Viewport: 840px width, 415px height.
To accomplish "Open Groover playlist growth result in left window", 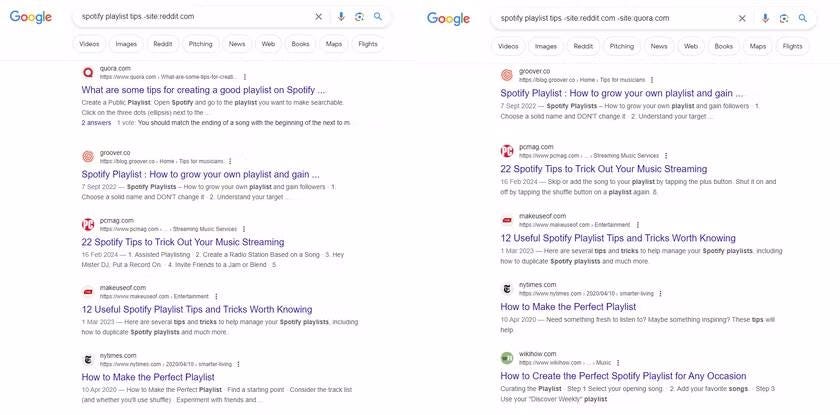I will pos(200,175).
